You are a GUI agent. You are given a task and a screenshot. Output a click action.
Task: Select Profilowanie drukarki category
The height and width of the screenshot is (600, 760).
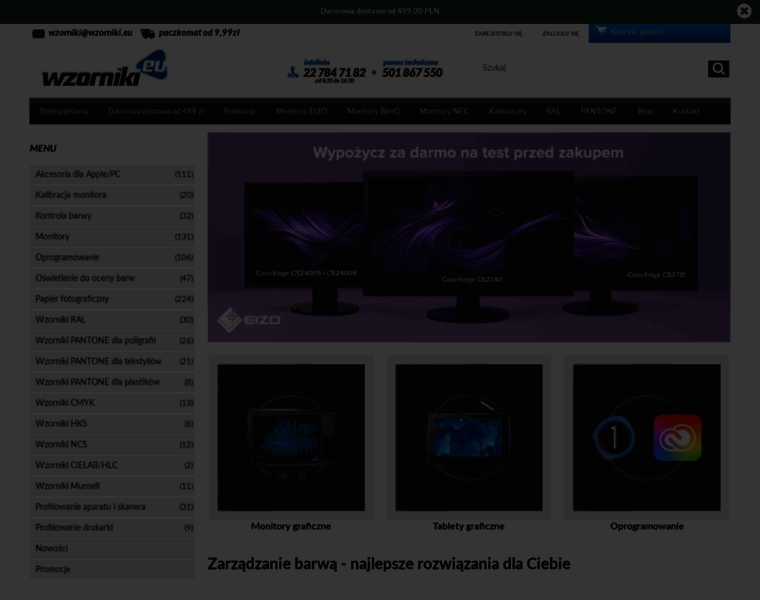[112, 528]
